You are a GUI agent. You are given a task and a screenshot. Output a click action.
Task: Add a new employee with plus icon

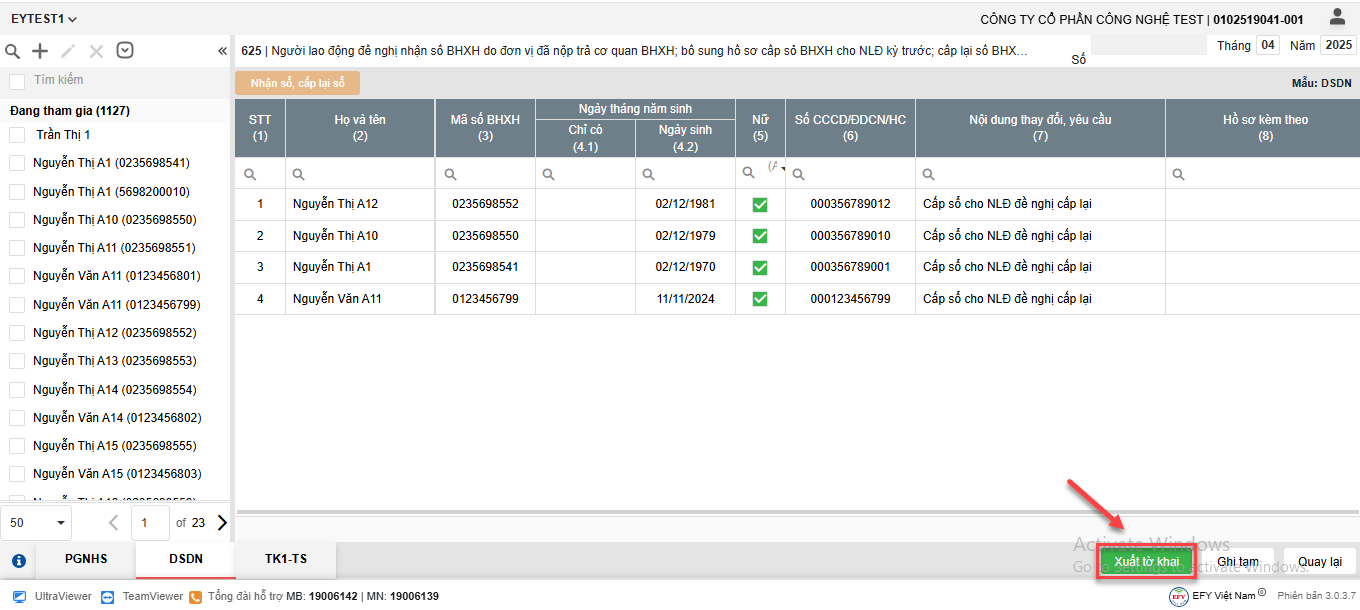tap(40, 51)
